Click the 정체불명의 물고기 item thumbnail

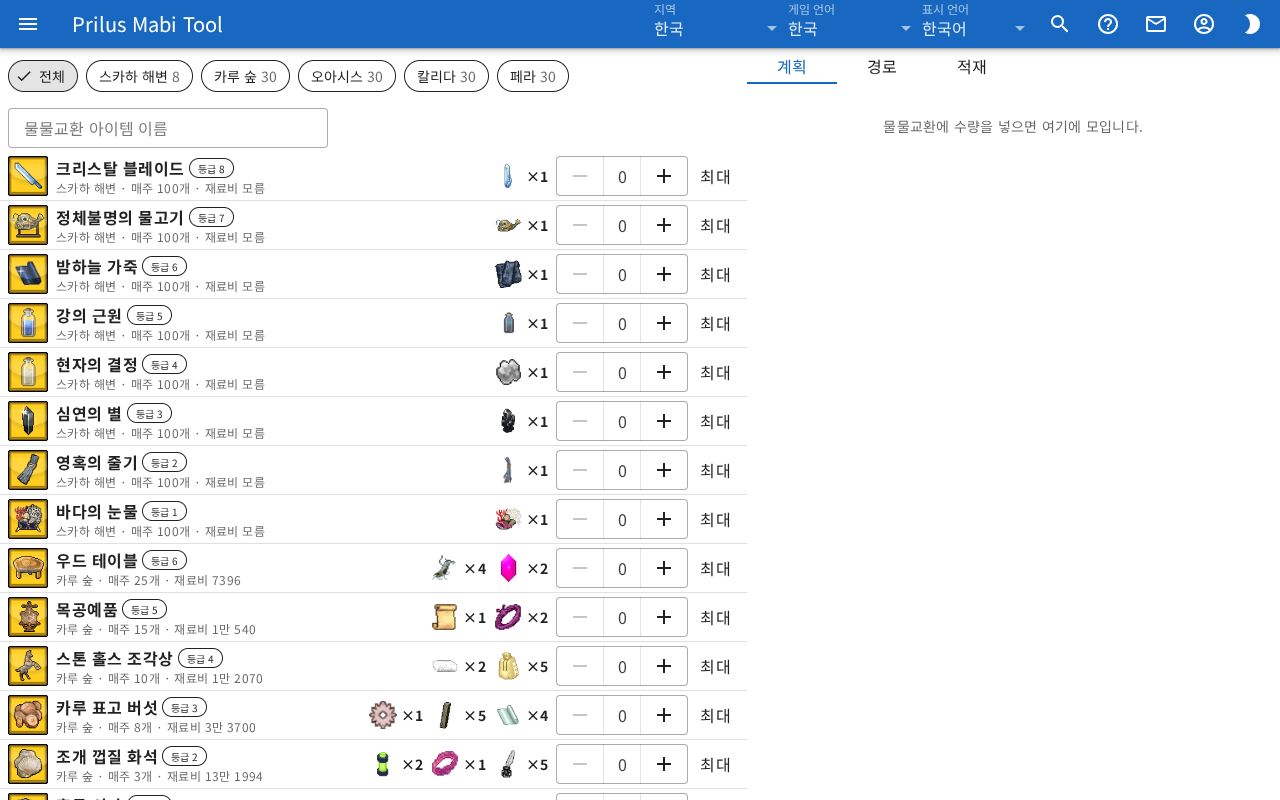tap(28, 225)
